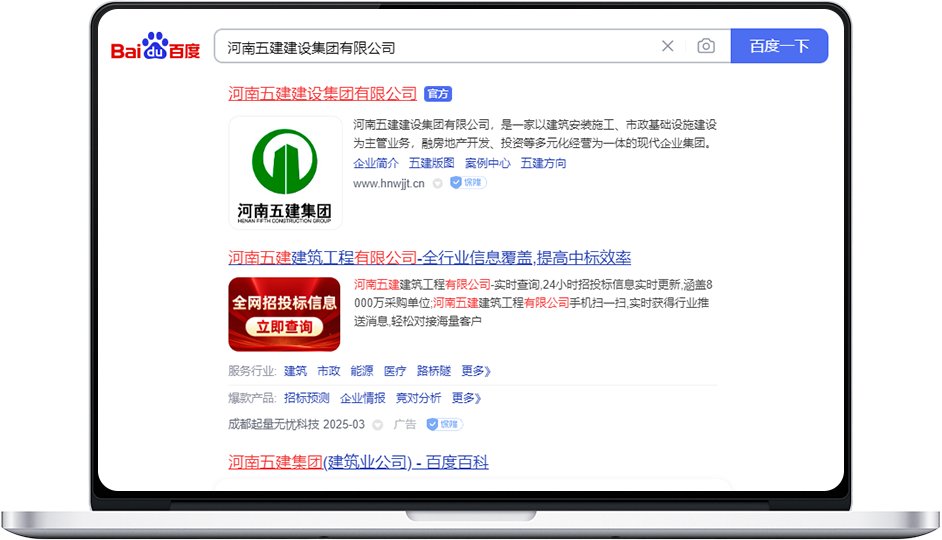Open the 河南五建集团 green logo thumbnail
Image resolution: width=942 pixels, height=540 pixels.
click(x=285, y=173)
